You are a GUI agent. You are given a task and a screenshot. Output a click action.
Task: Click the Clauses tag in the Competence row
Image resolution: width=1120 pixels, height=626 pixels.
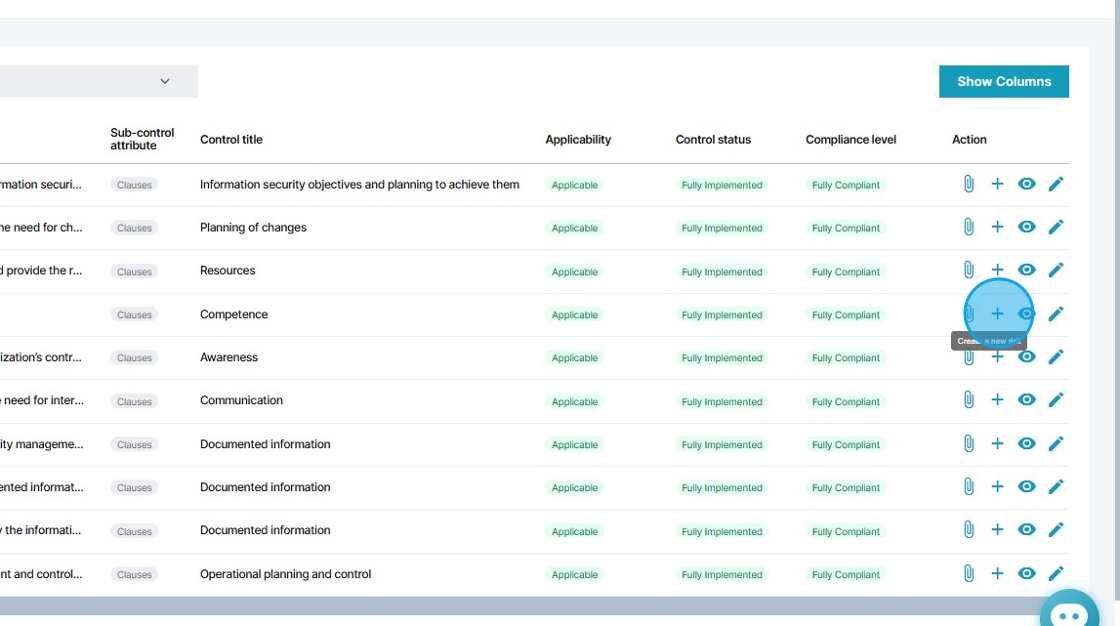(x=134, y=314)
